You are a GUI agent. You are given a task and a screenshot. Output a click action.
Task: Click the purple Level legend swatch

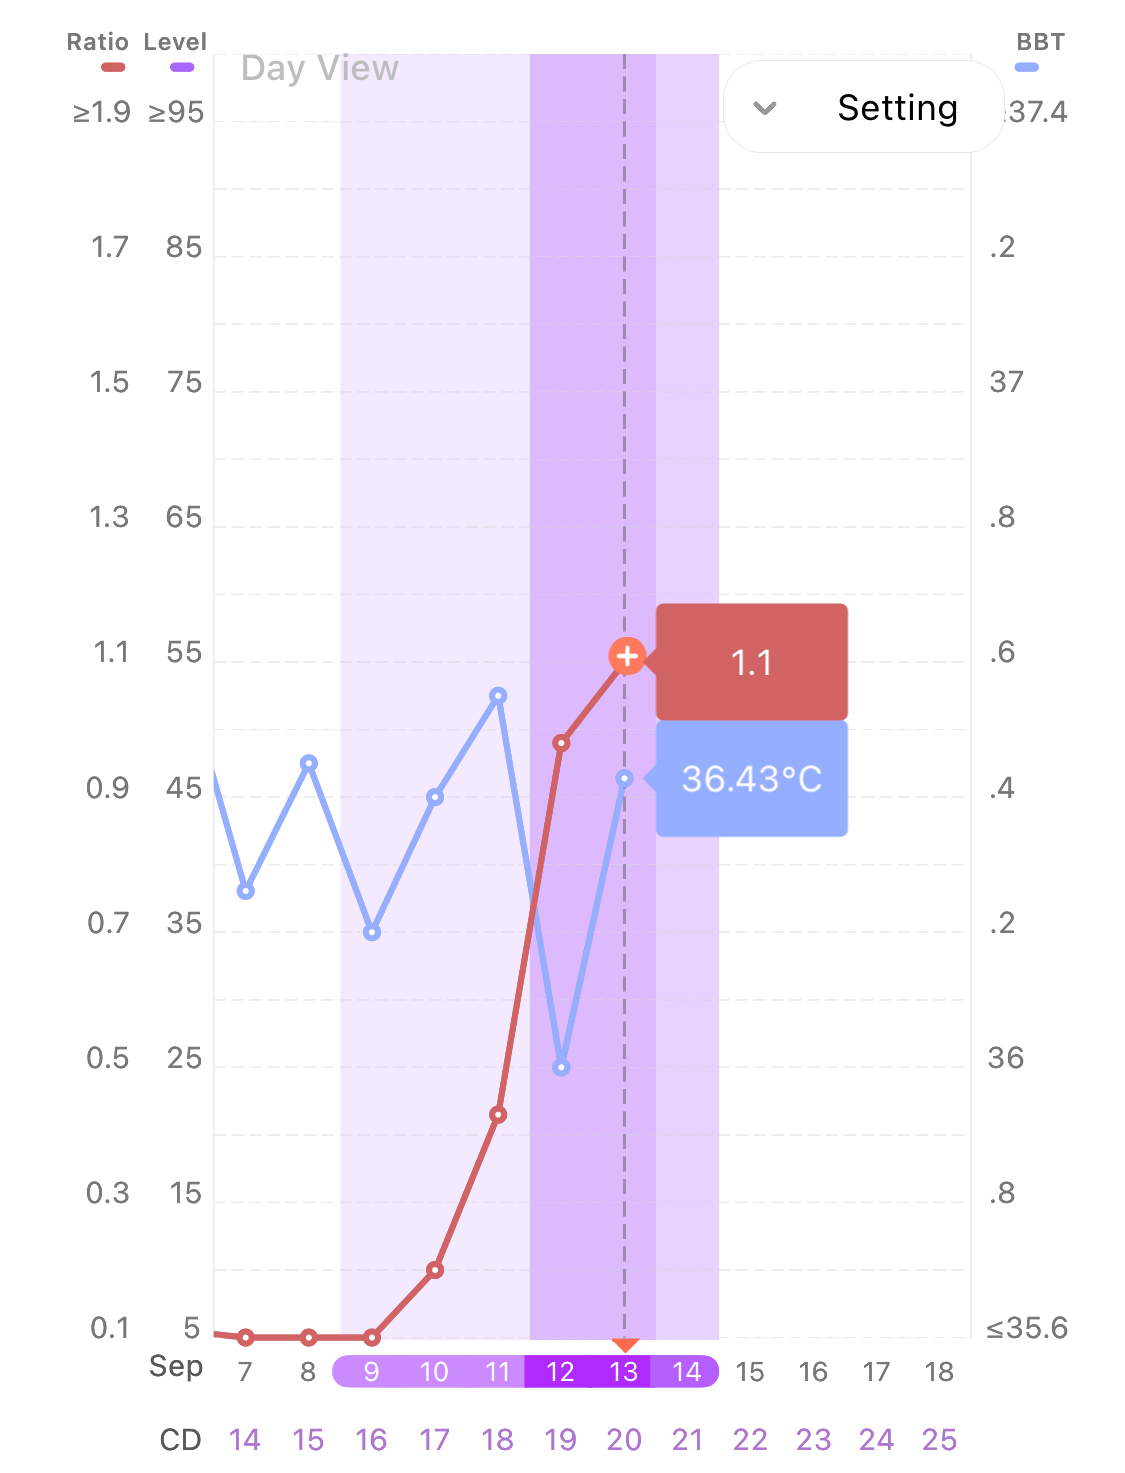(182, 67)
